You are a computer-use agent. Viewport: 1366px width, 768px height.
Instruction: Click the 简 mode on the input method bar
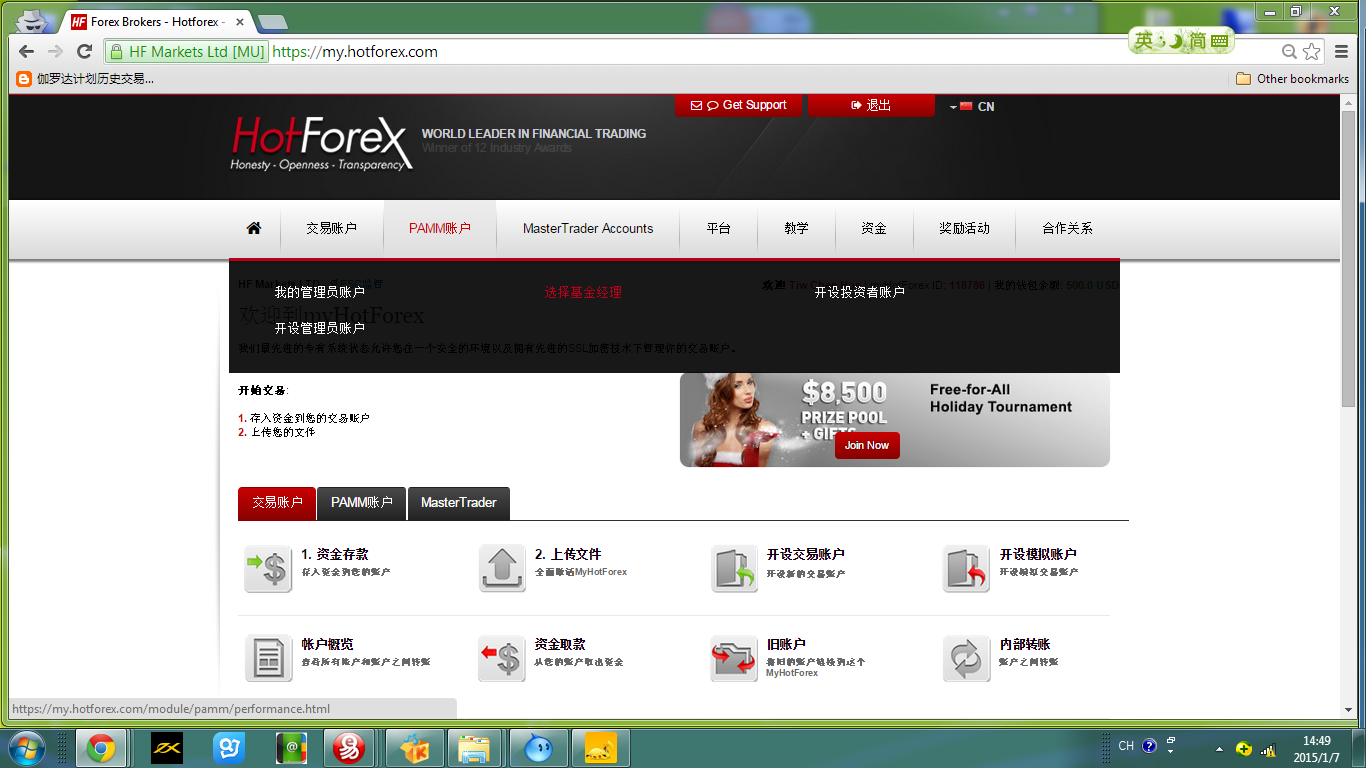[x=1197, y=41]
